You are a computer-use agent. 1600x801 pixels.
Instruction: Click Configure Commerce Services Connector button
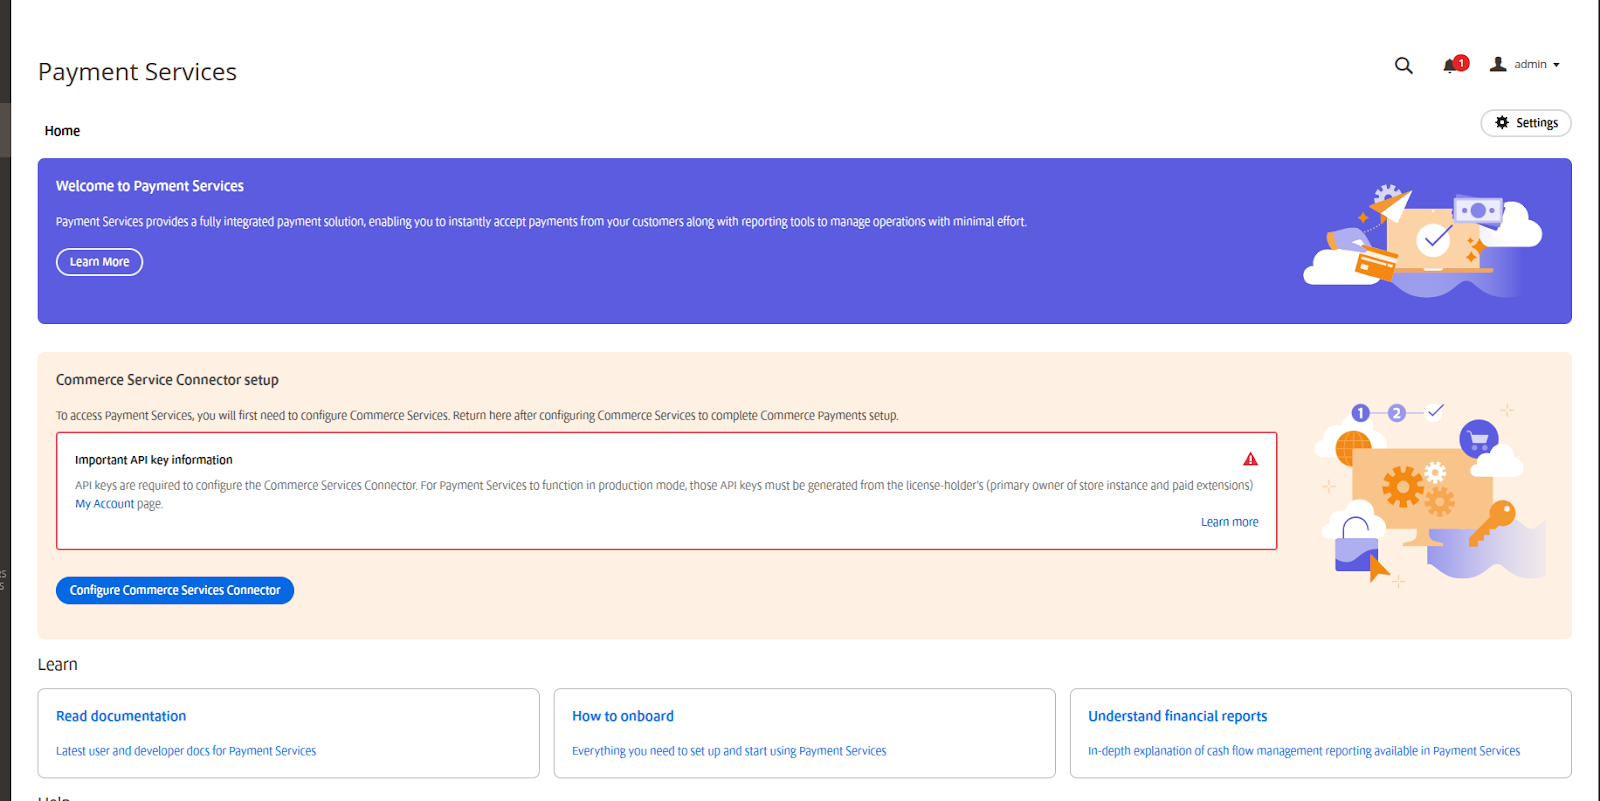175,591
